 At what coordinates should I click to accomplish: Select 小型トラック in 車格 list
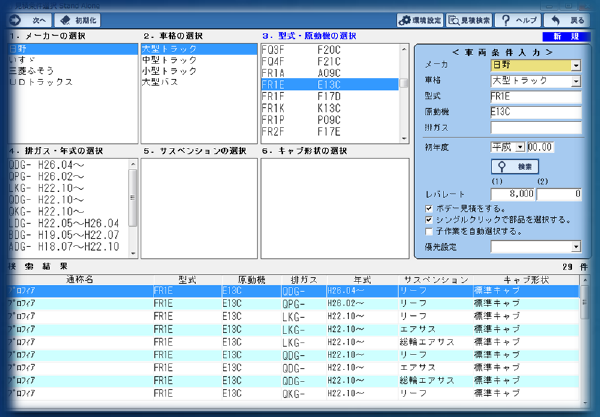point(199,71)
